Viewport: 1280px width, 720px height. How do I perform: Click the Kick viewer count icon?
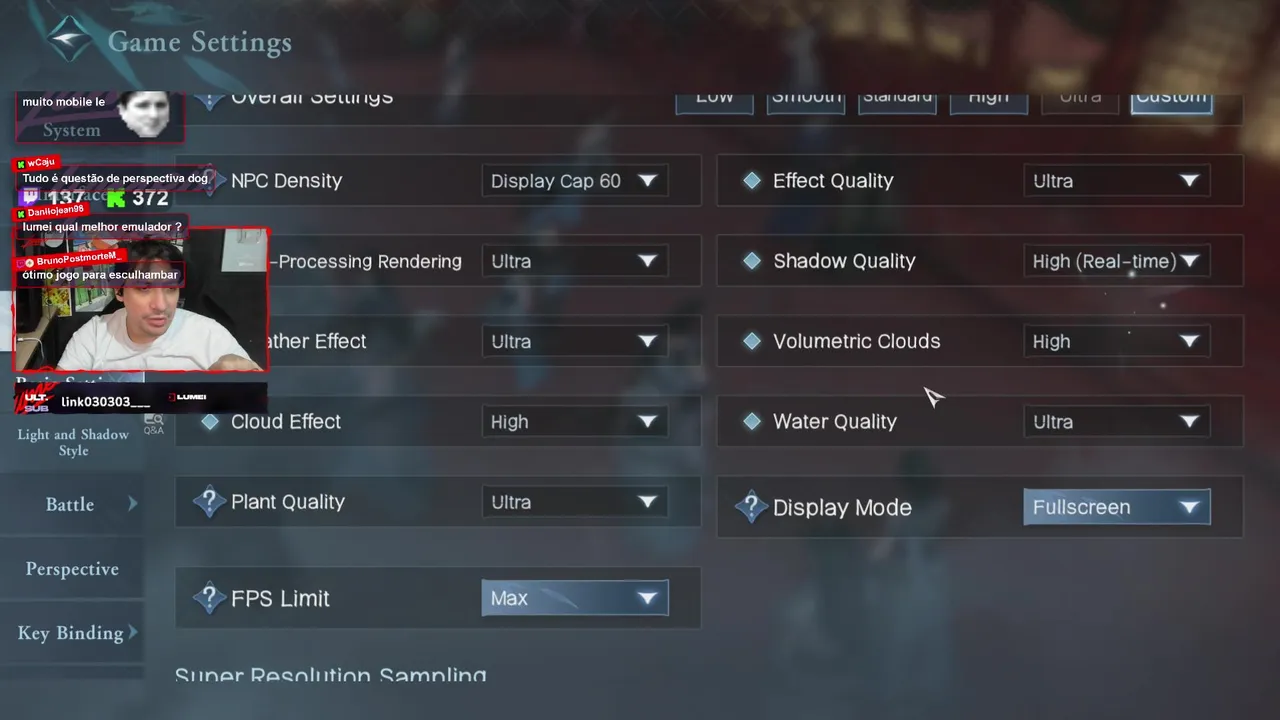pos(116,198)
